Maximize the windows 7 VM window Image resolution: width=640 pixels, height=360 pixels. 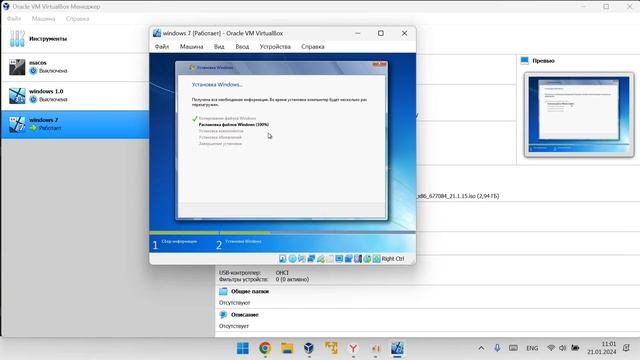pyautogui.click(x=381, y=33)
